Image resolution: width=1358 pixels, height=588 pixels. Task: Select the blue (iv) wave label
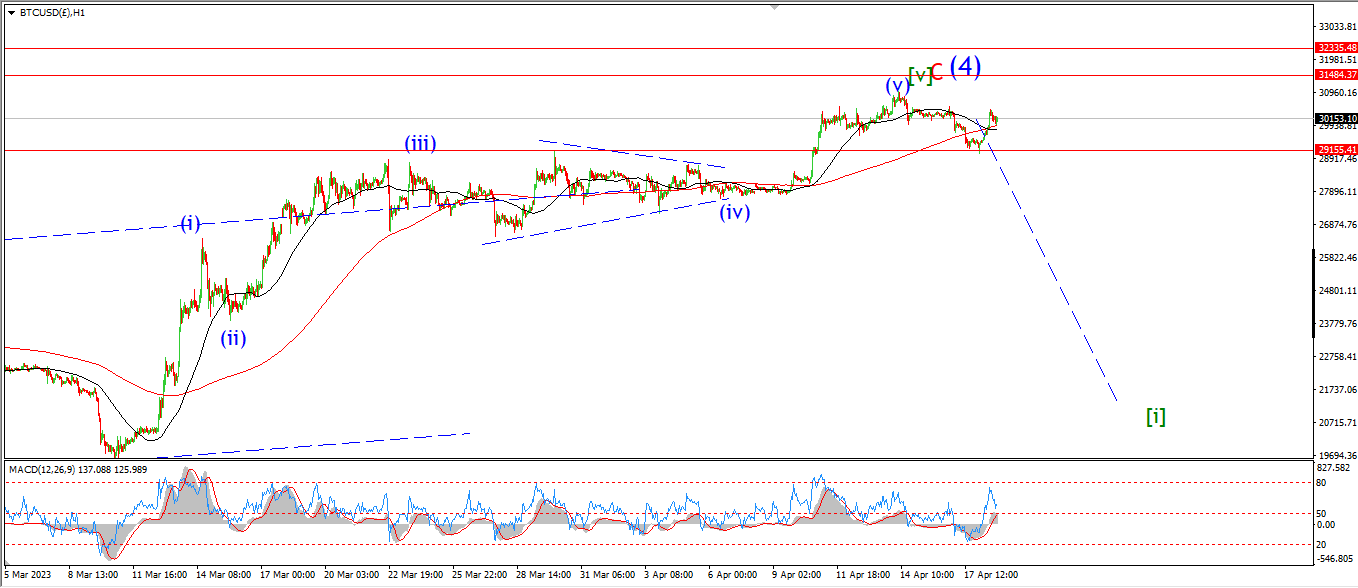(x=735, y=212)
